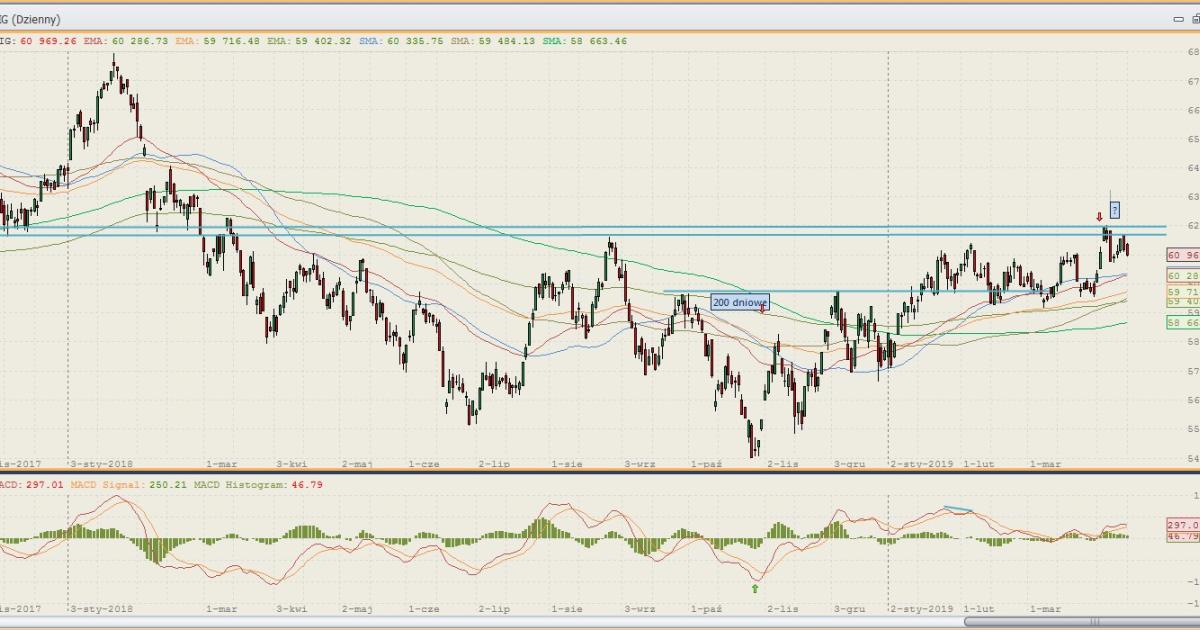The image size is (1200, 630).
Task: Click the splitter between price and MACD panels
Action: click(600, 473)
